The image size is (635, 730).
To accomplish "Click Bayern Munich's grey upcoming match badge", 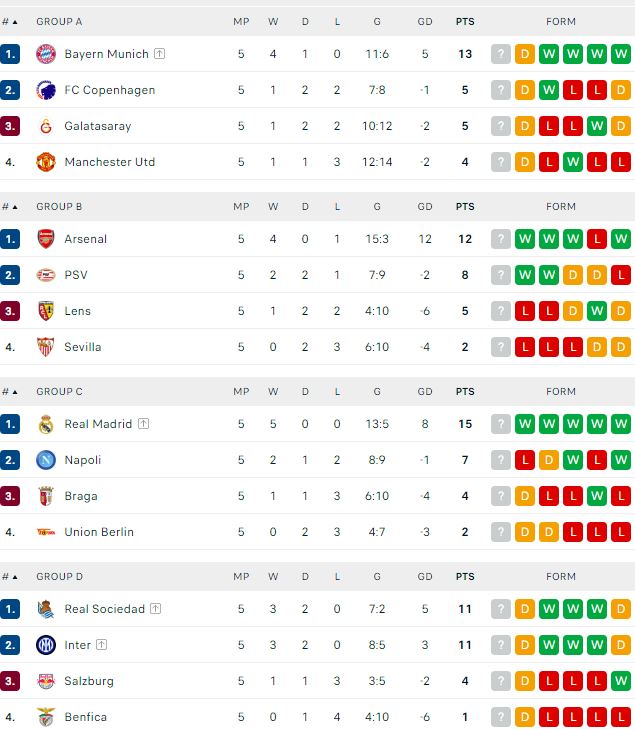I will 501,54.
